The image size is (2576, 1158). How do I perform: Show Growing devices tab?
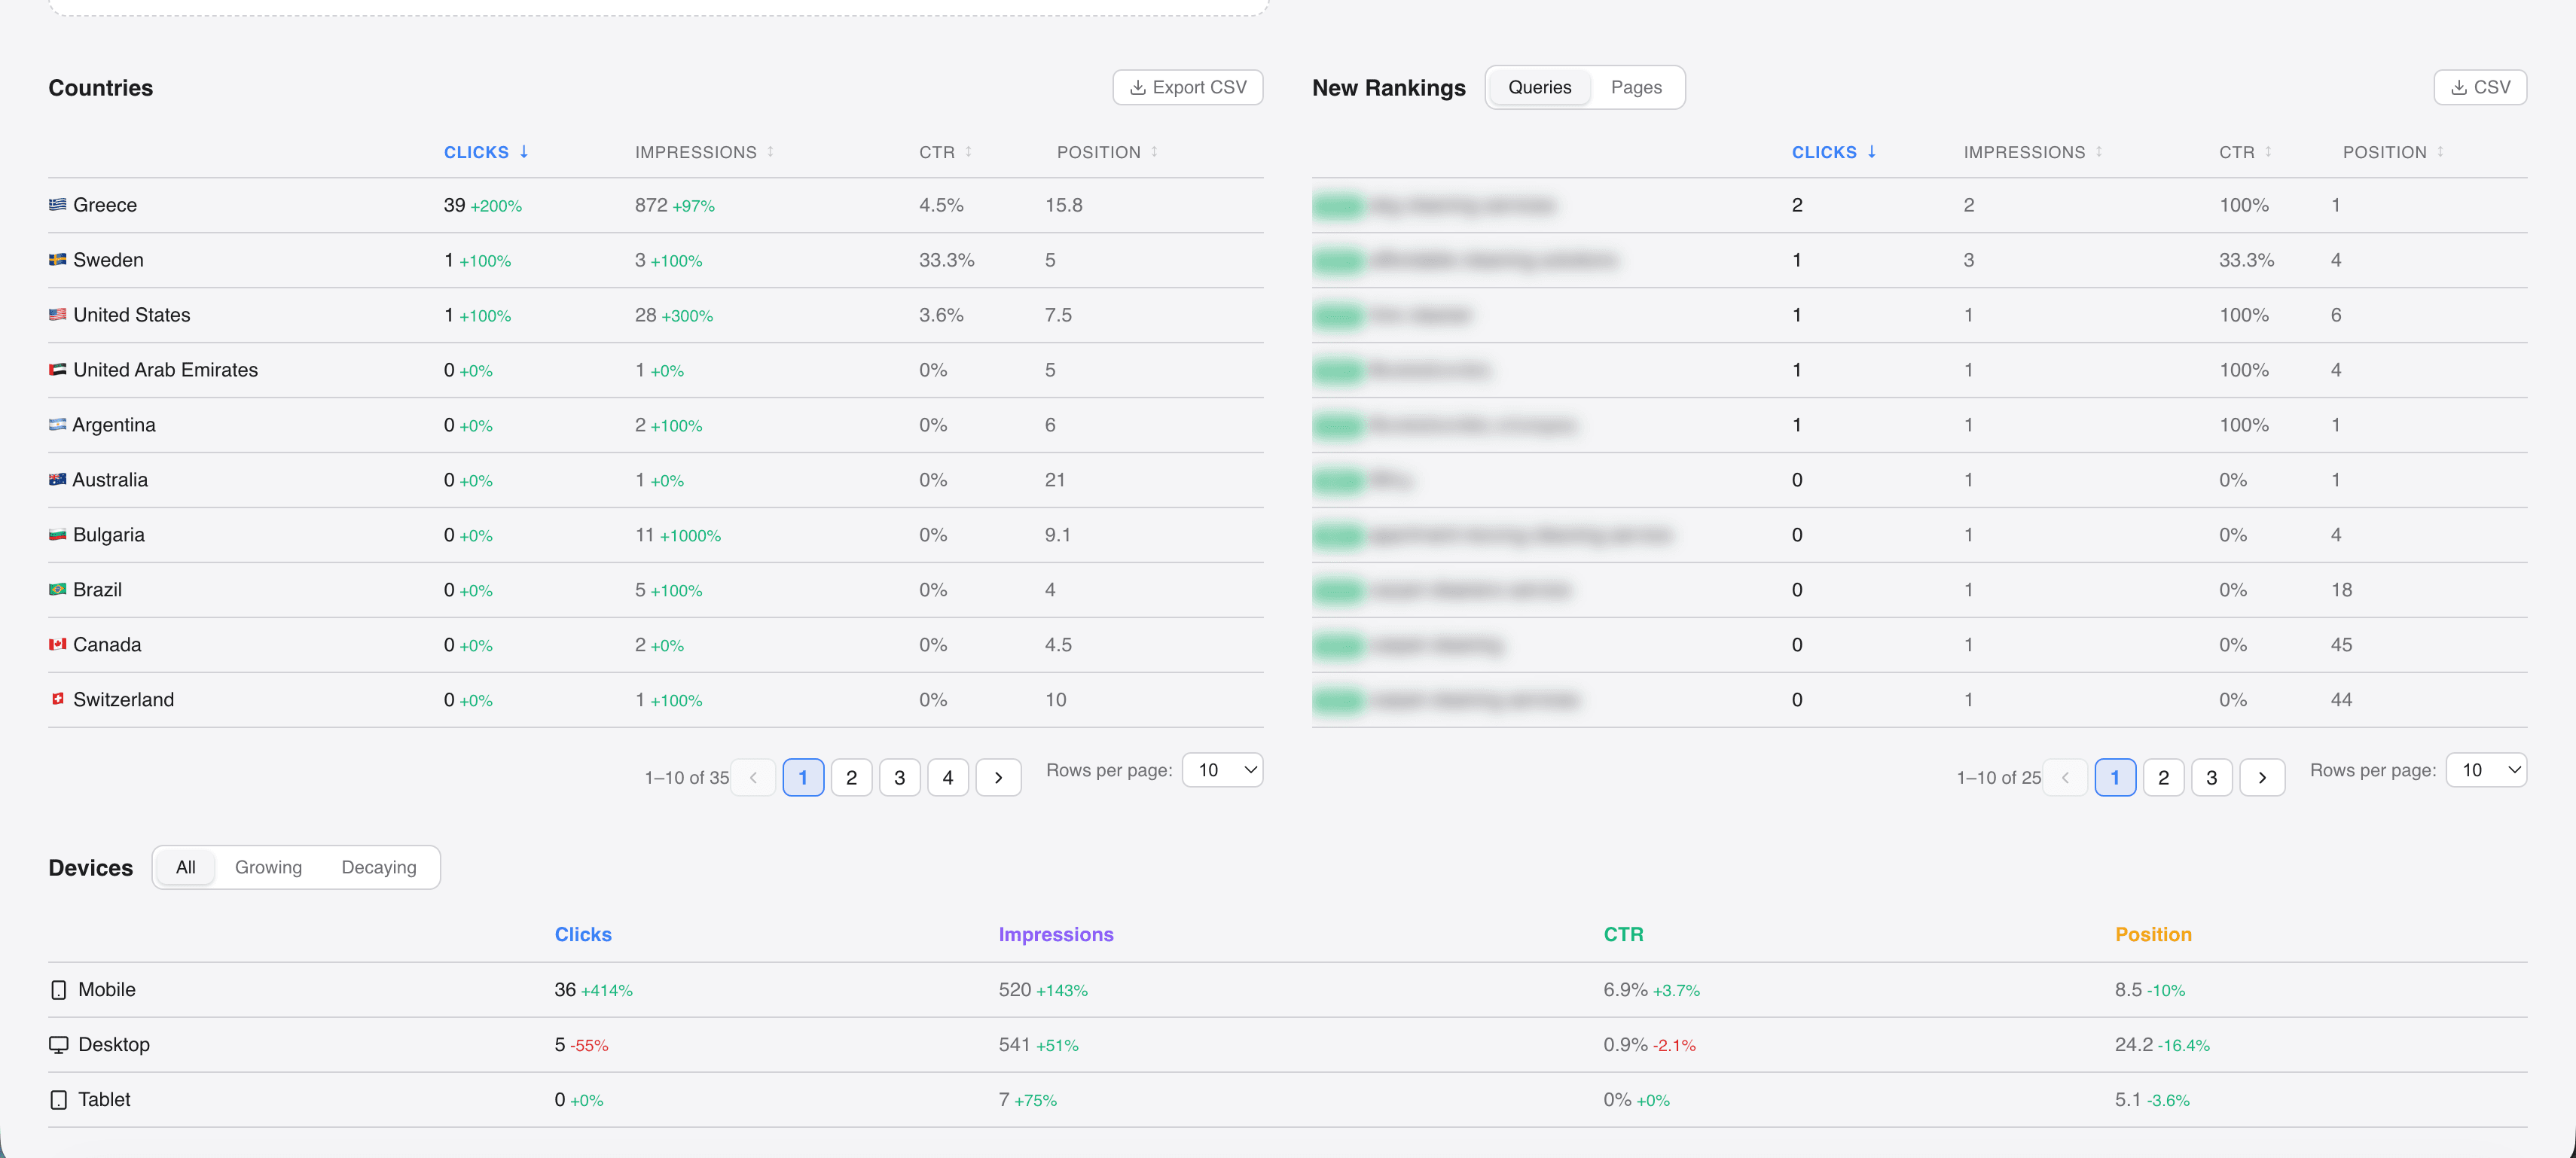coord(268,867)
